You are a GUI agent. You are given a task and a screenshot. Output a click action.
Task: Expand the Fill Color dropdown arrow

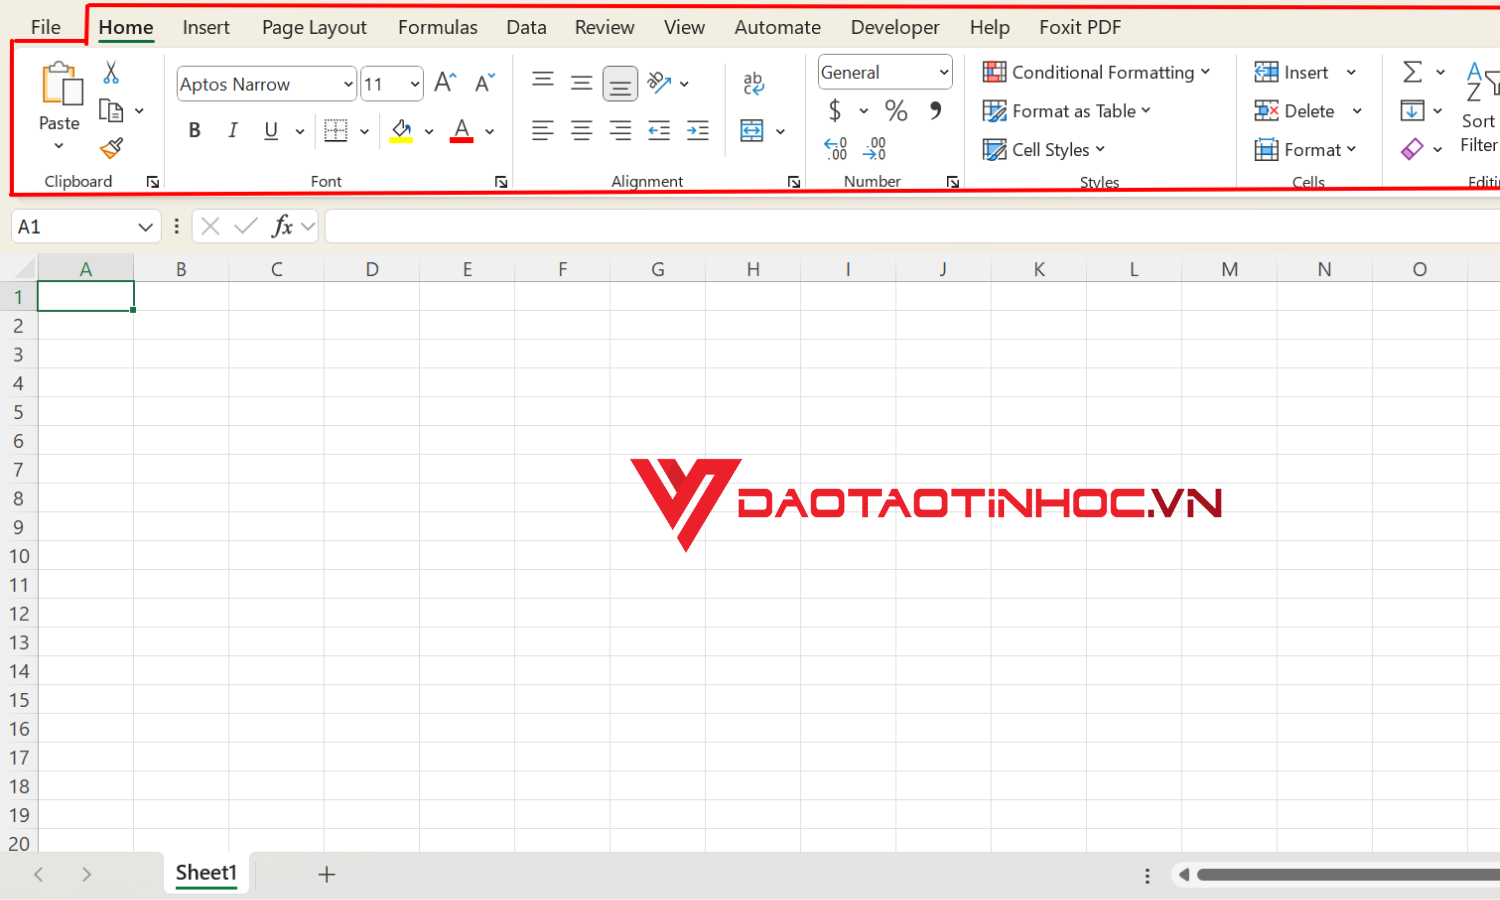(429, 131)
